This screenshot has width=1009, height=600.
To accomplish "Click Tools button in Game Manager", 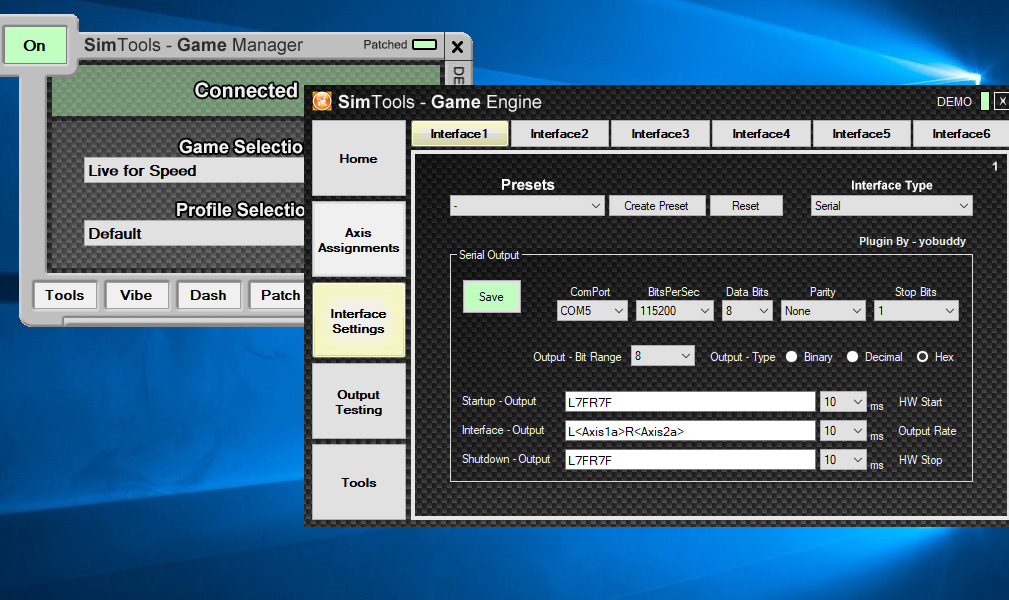I will (x=65, y=295).
